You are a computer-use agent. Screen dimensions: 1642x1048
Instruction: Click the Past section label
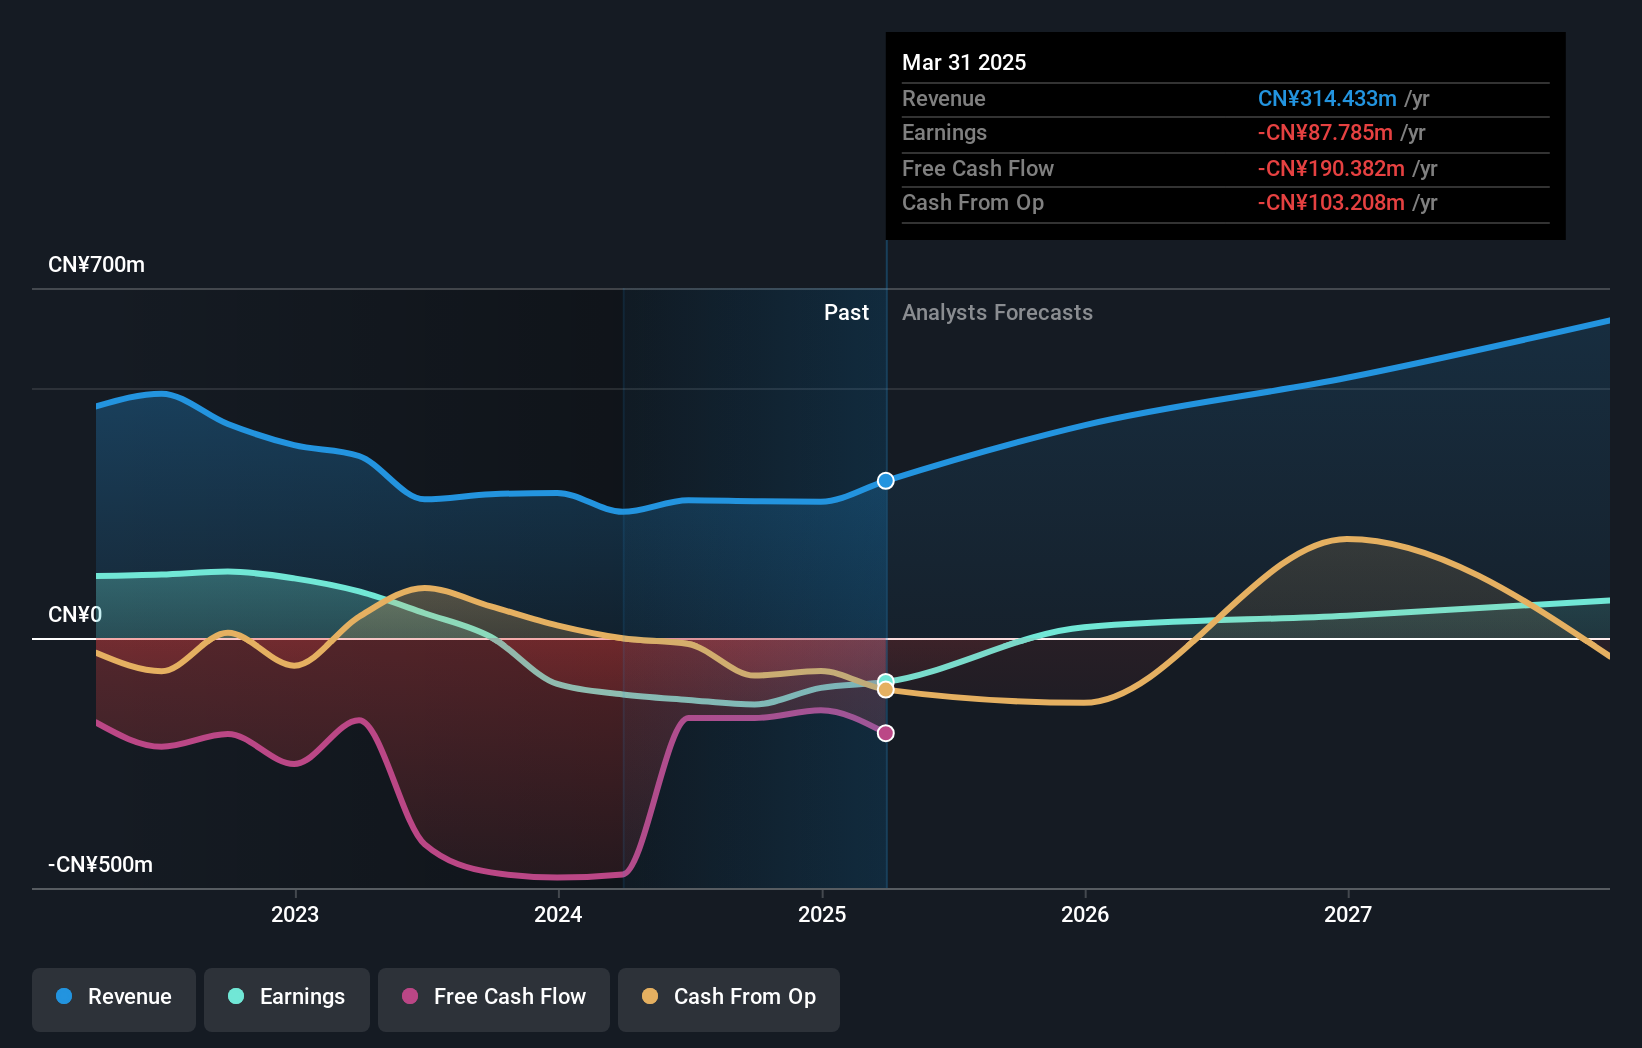(846, 313)
